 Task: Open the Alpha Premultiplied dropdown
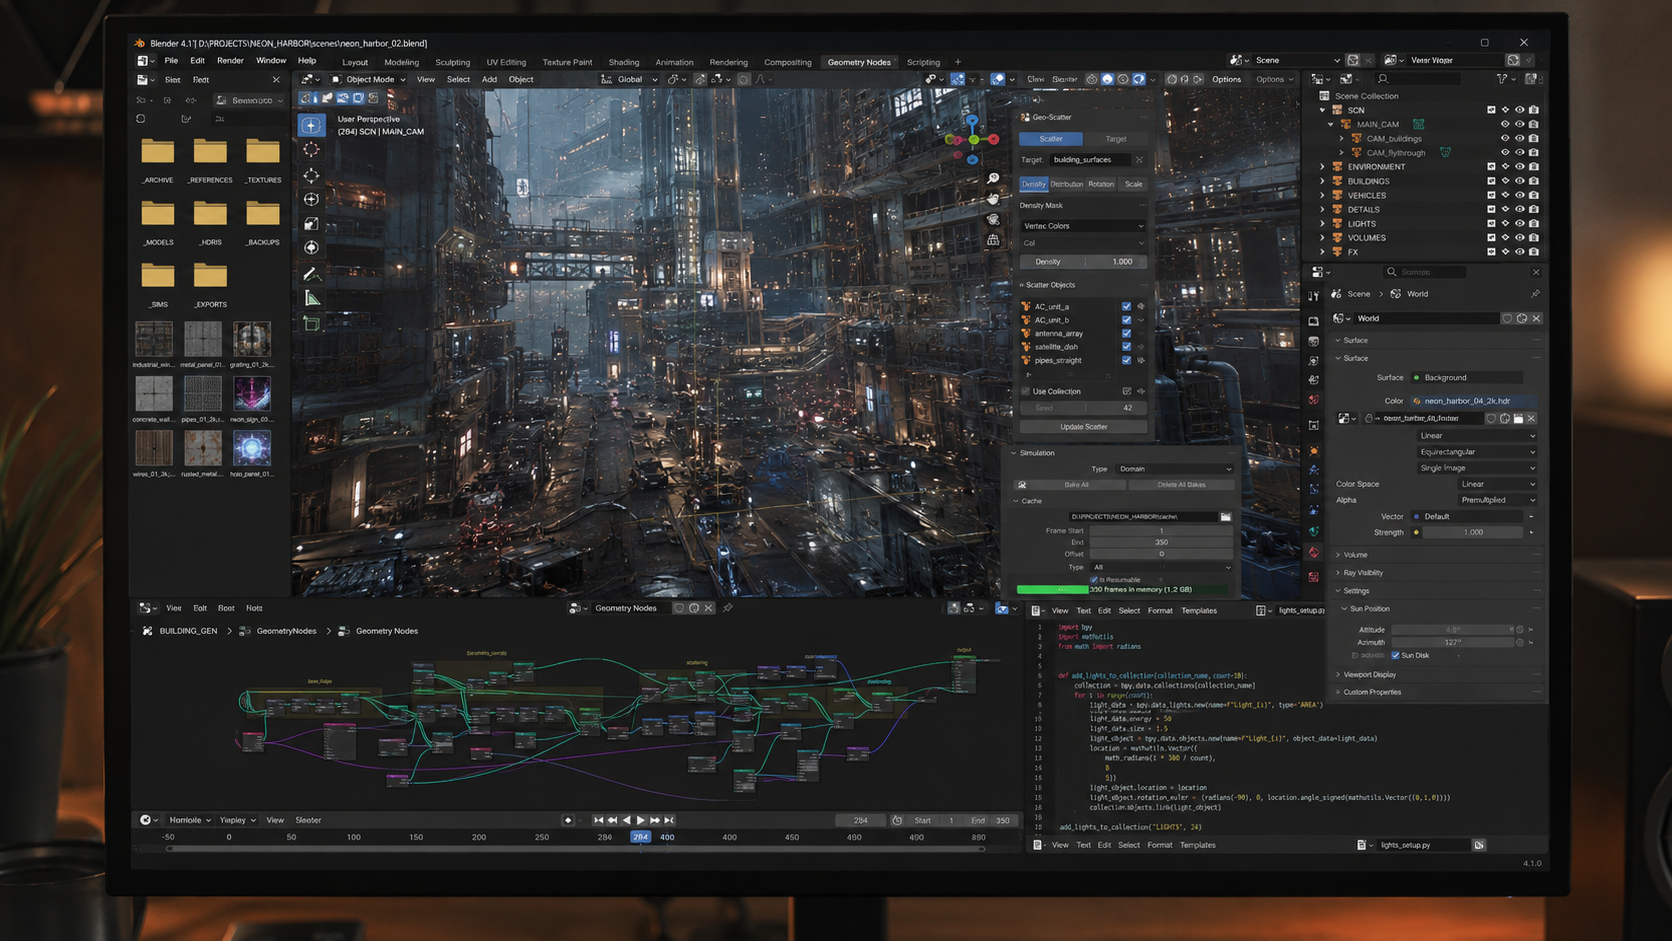point(1497,500)
